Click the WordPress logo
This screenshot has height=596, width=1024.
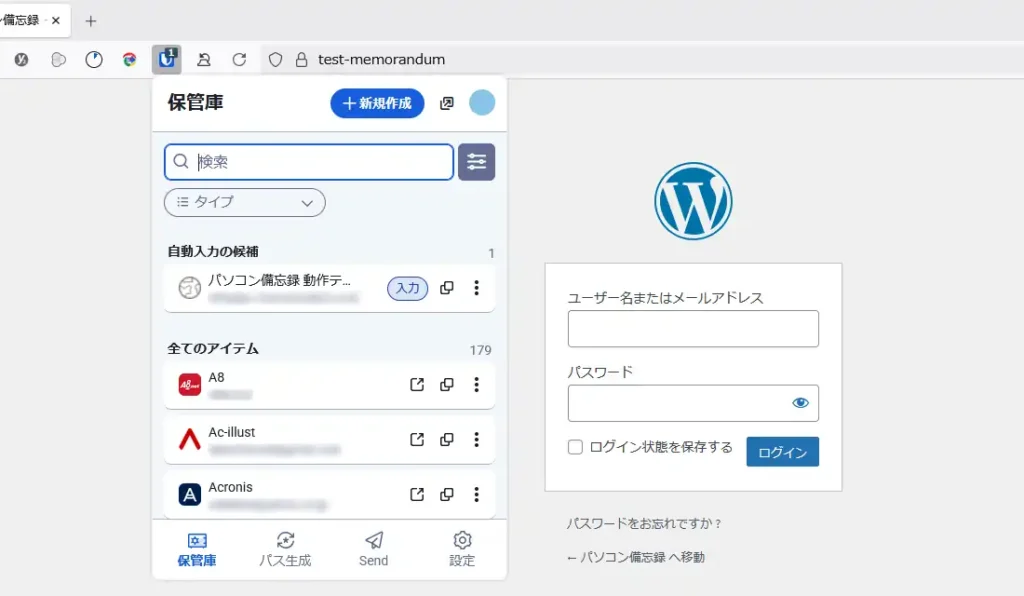[693, 201]
